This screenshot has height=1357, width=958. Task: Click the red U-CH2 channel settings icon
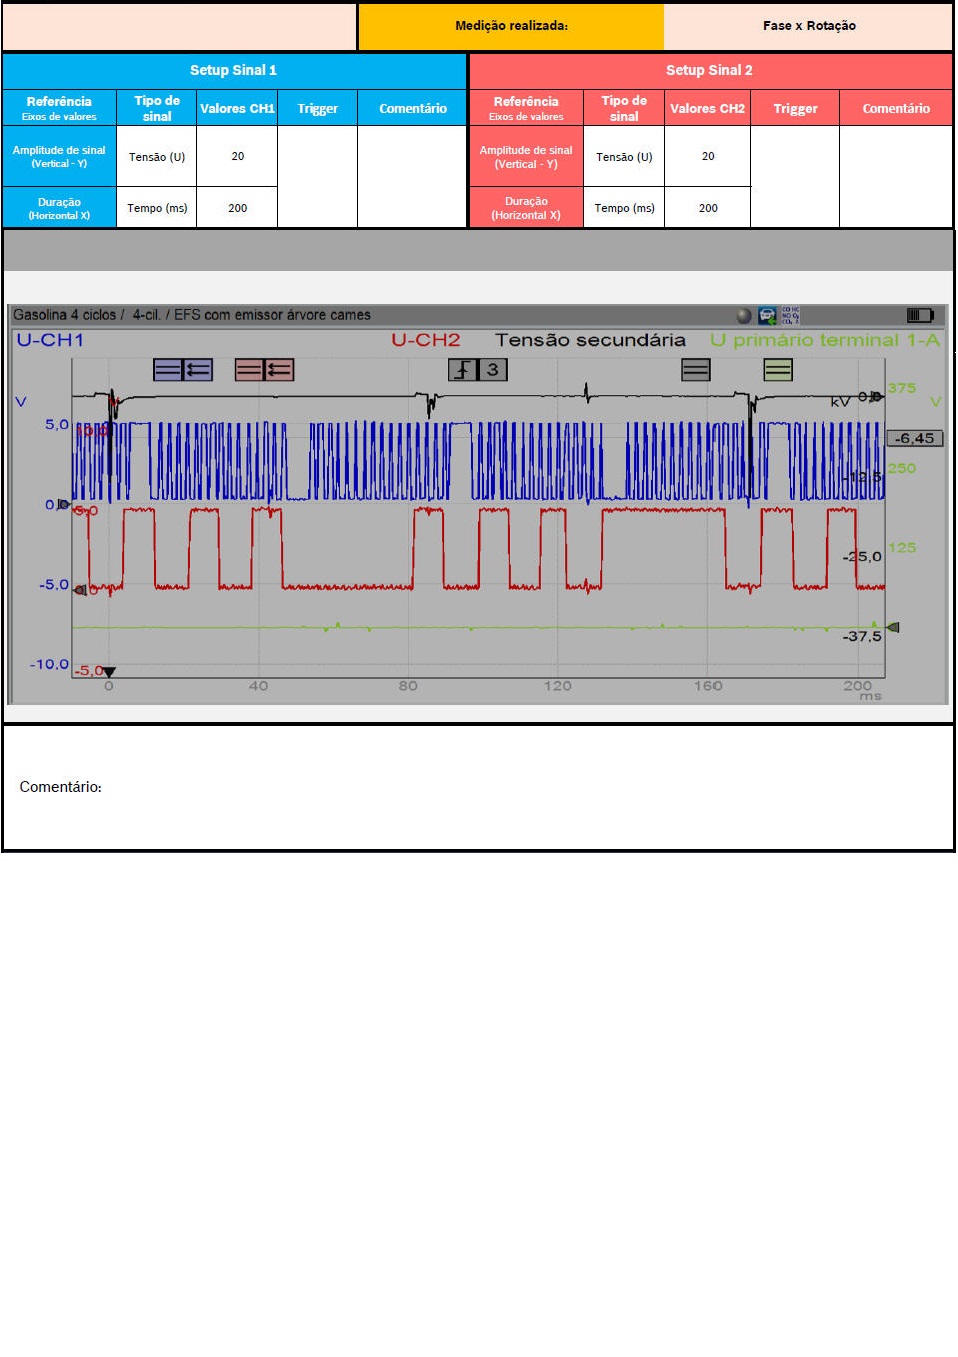click(264, 370)
